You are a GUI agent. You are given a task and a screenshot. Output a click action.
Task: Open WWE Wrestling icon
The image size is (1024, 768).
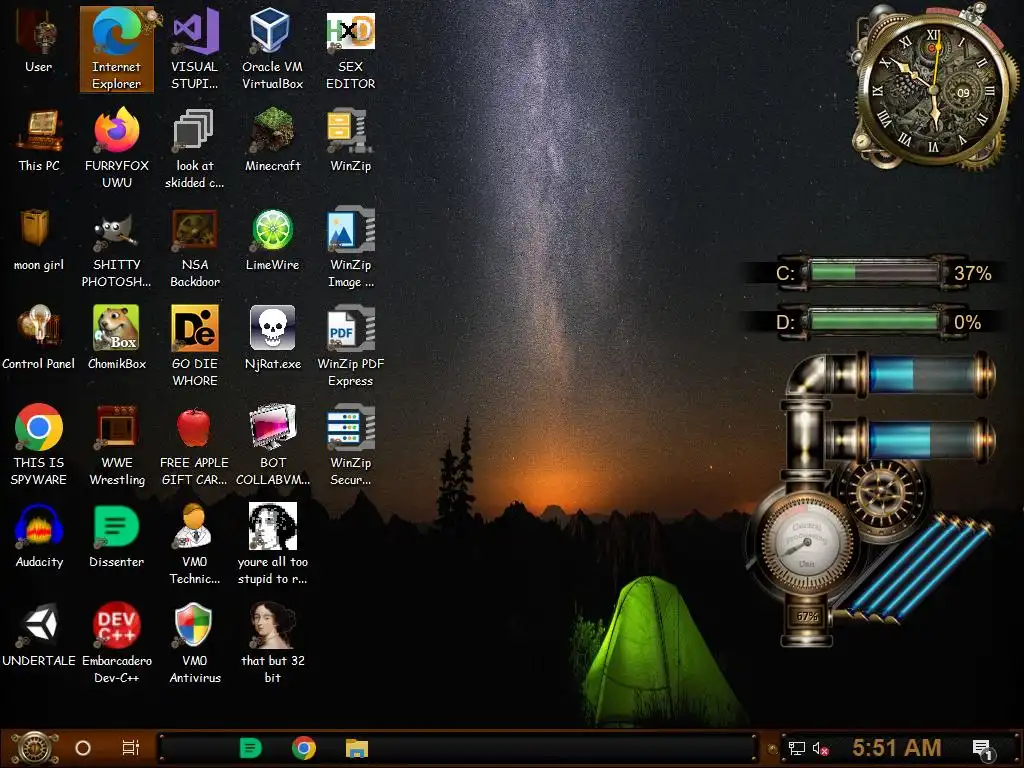(117, 445)
